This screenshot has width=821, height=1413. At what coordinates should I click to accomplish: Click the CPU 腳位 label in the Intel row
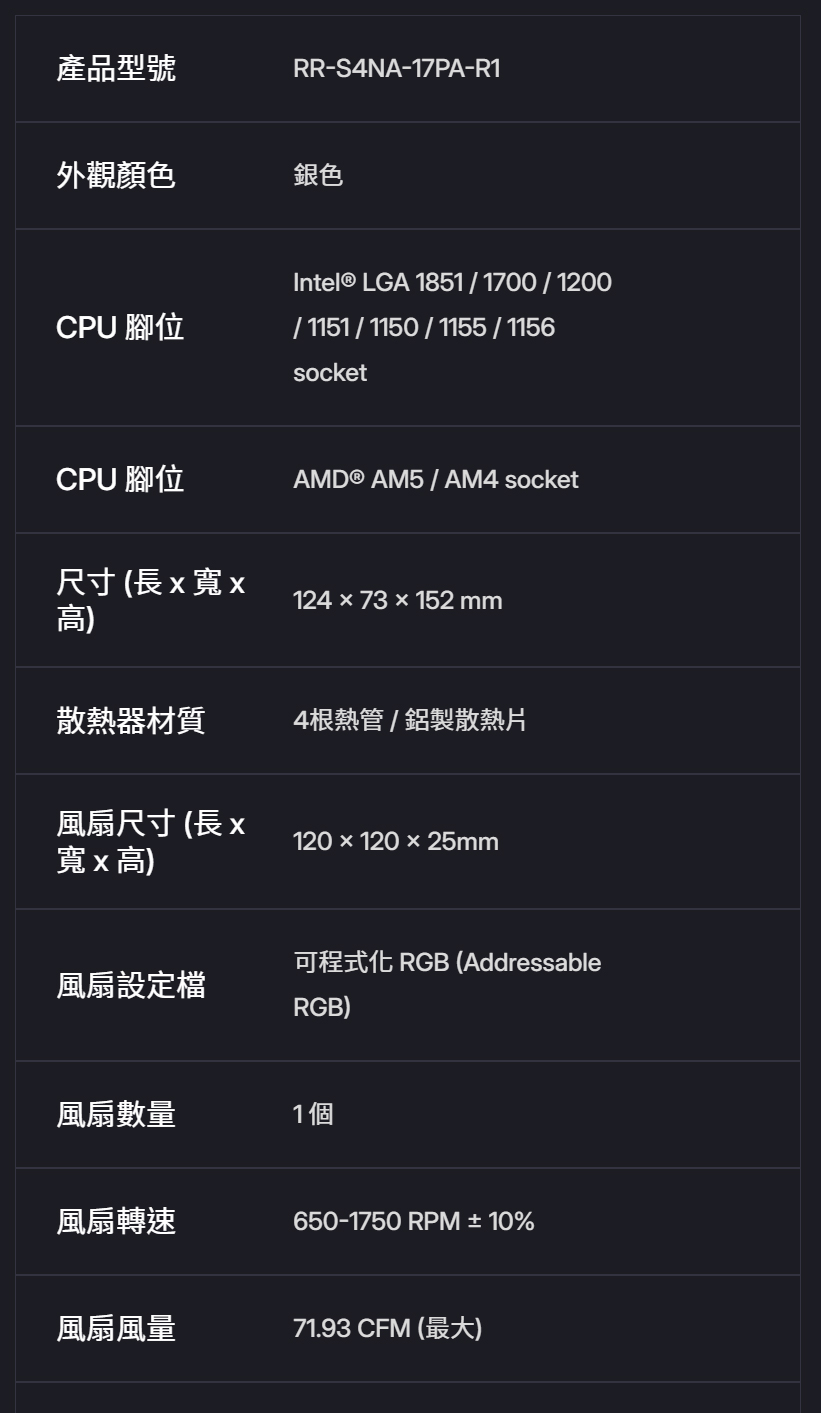120,327
